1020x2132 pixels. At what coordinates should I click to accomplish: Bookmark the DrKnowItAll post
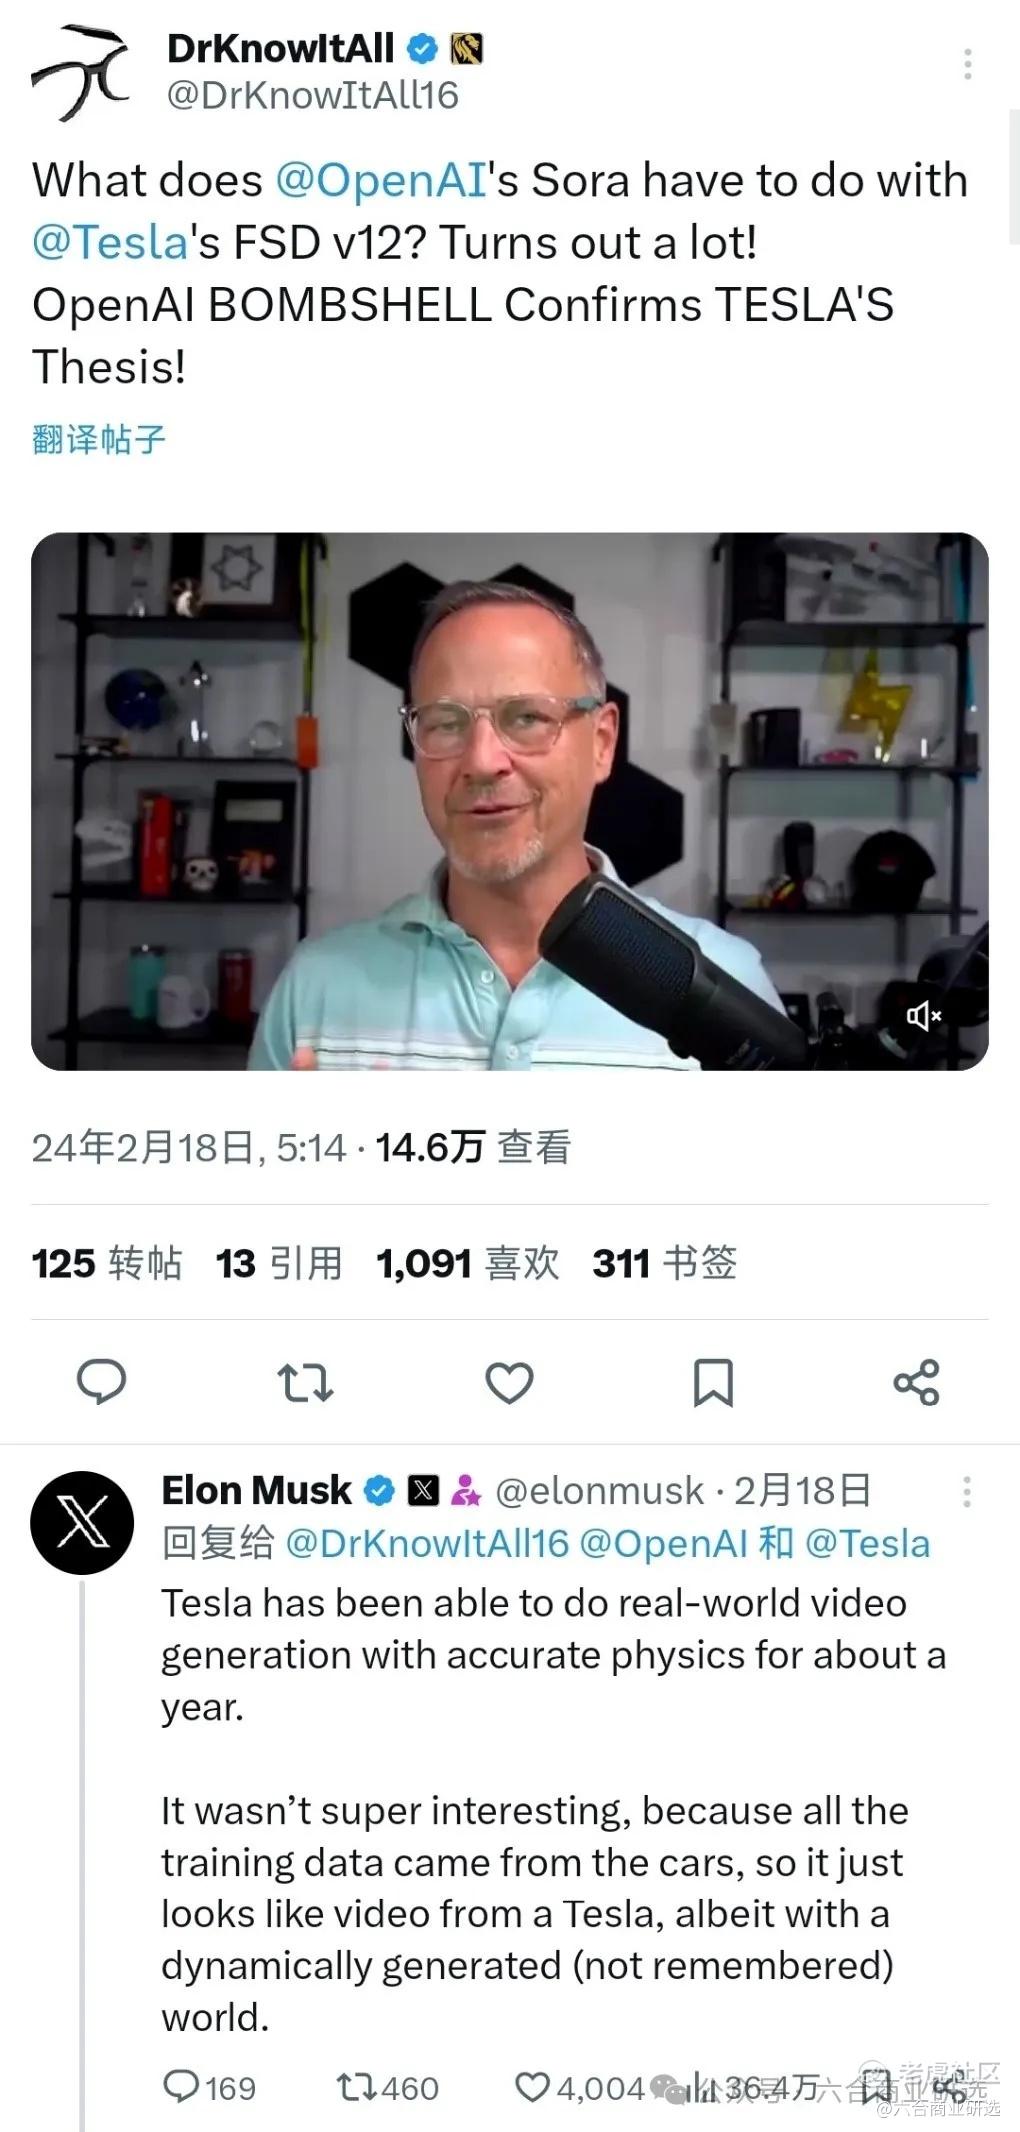(713, 1382)
